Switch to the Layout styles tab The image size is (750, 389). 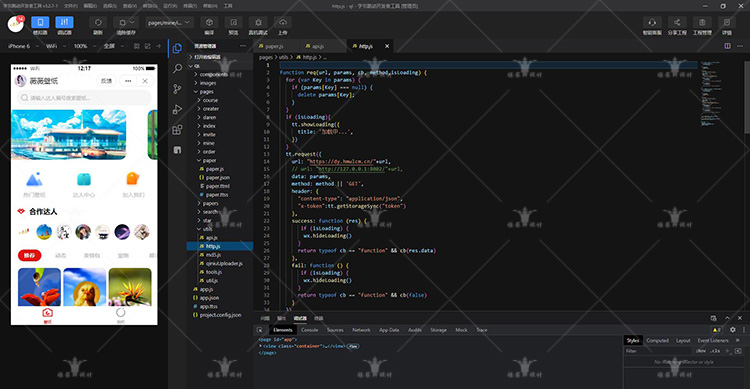click(x=683, y=340)
